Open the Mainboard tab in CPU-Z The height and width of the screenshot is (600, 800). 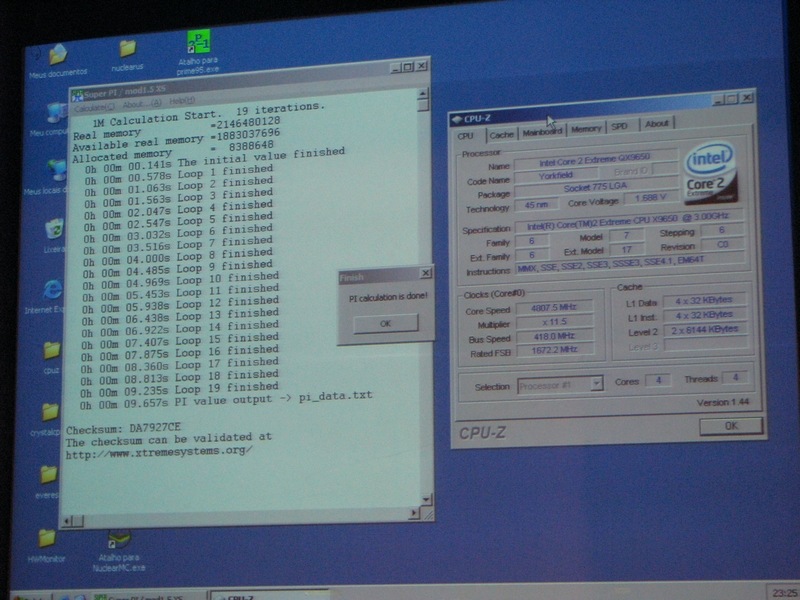click(x=542, y=132)
